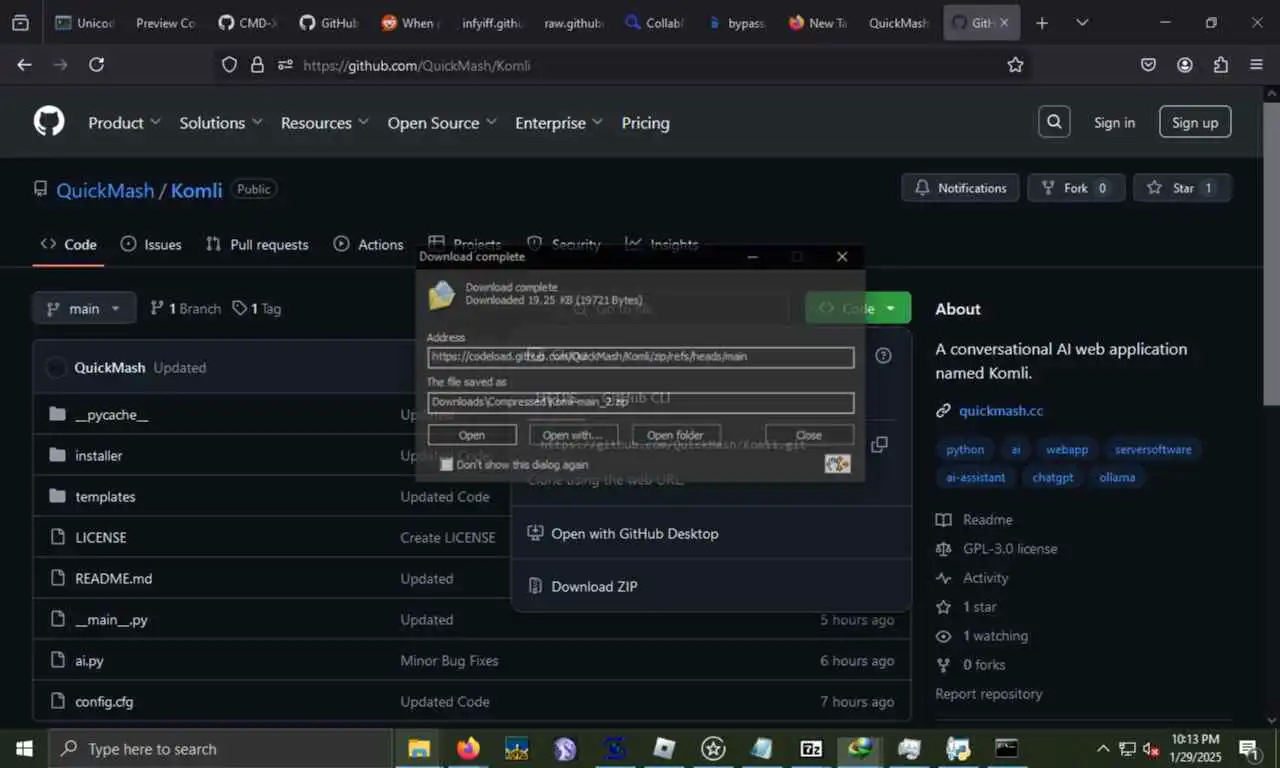Tick the Don't show this dialog again checkbox

pos(447,465)
